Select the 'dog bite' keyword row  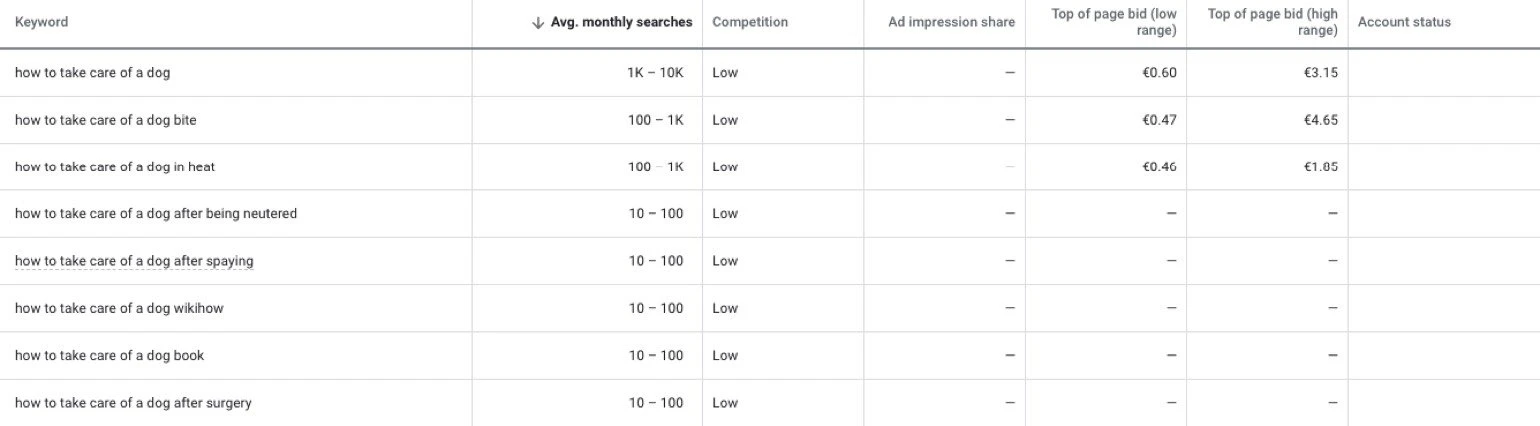[x=105, y=120]
